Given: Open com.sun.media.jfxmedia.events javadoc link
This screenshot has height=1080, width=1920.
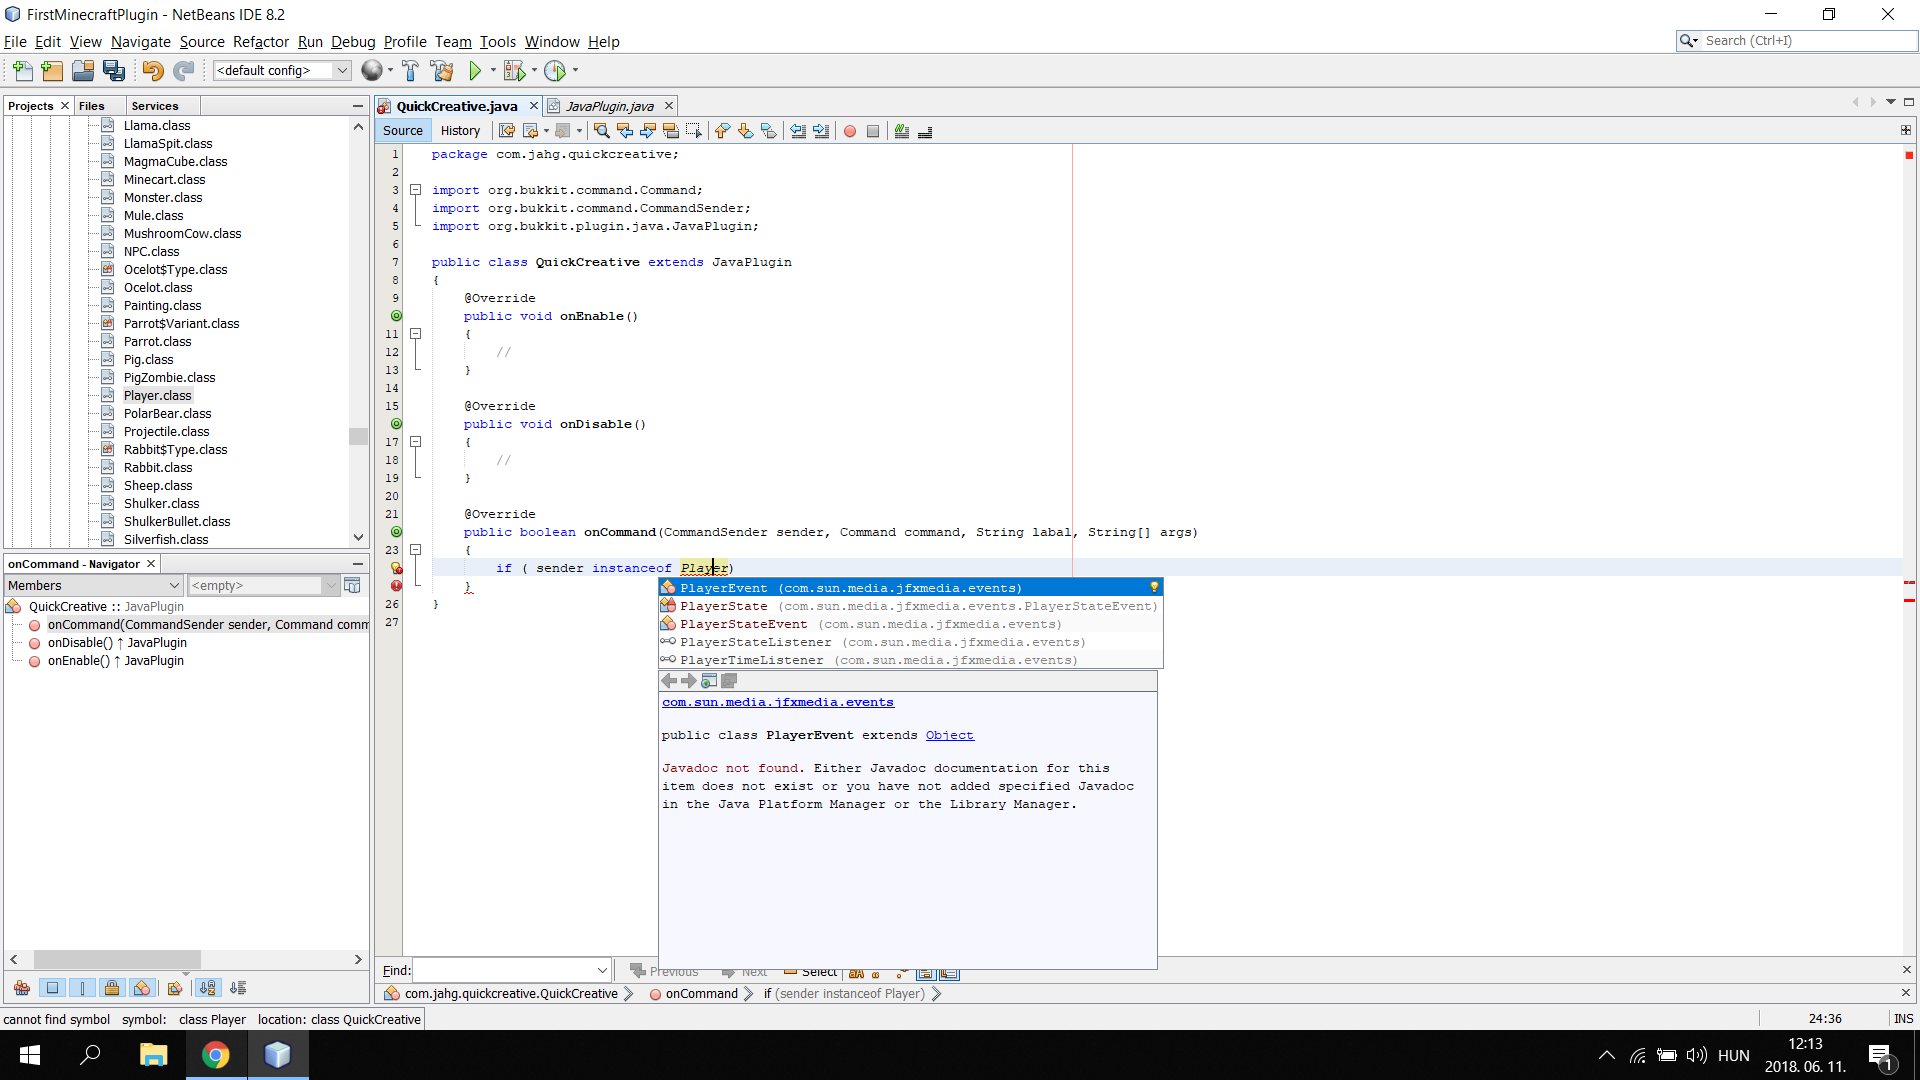Looking at the screenshot, I should 777,702.
